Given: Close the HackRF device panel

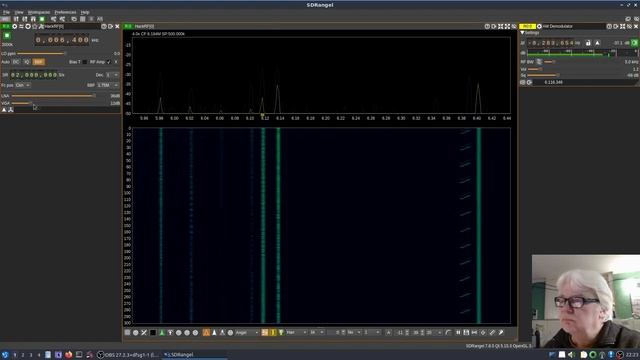Looking at the screenshot, I should [117, 26].
